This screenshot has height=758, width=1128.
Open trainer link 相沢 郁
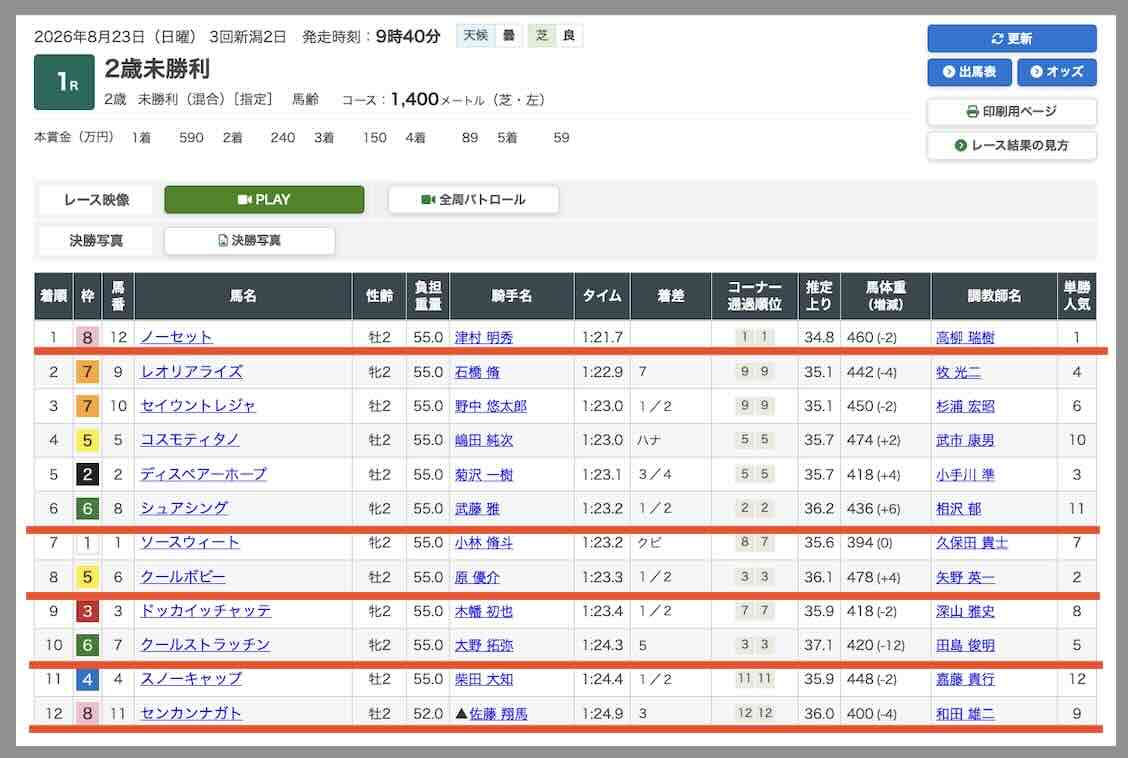958,508
